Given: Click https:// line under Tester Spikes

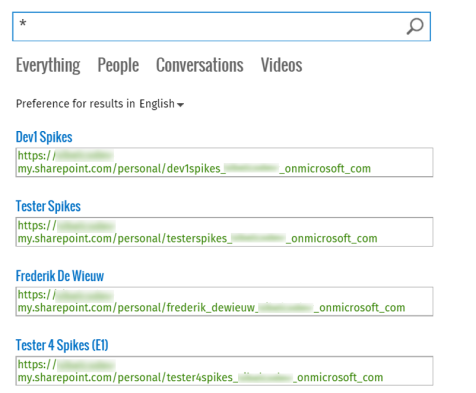Looking at the screenshot, I should (66, 225).
